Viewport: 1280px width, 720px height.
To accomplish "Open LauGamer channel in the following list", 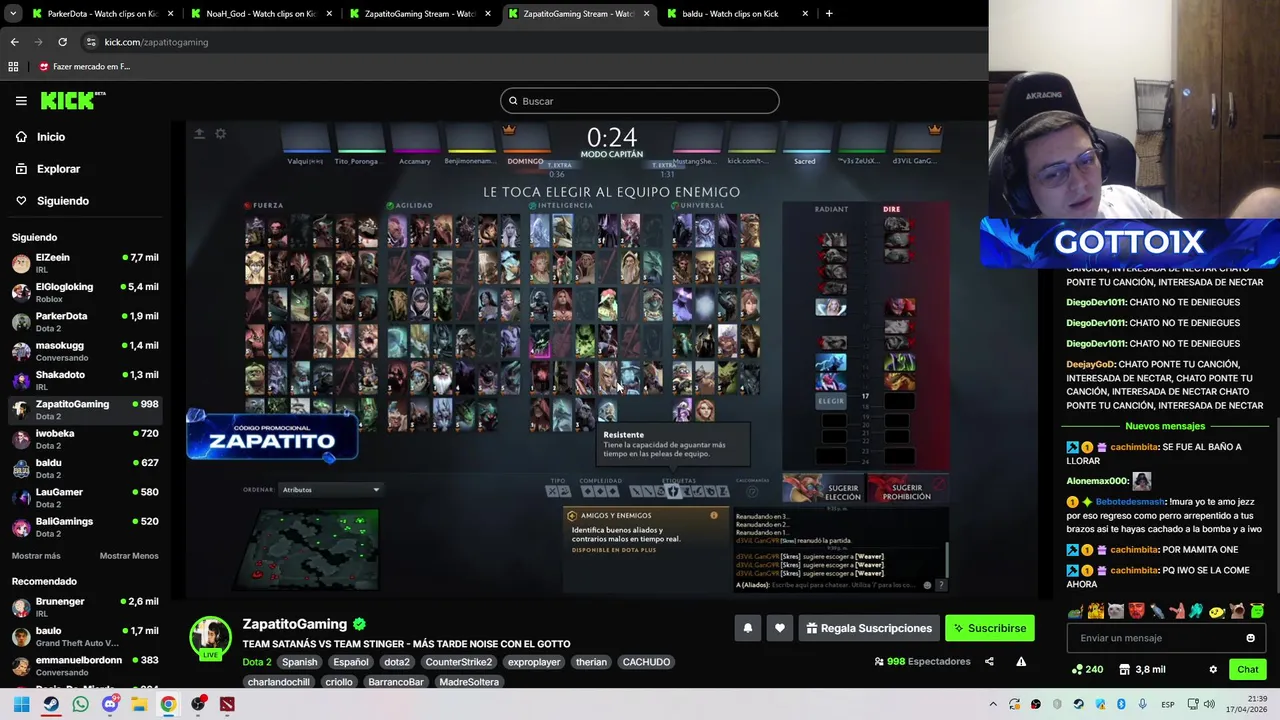I will click(x=85, y=497).
